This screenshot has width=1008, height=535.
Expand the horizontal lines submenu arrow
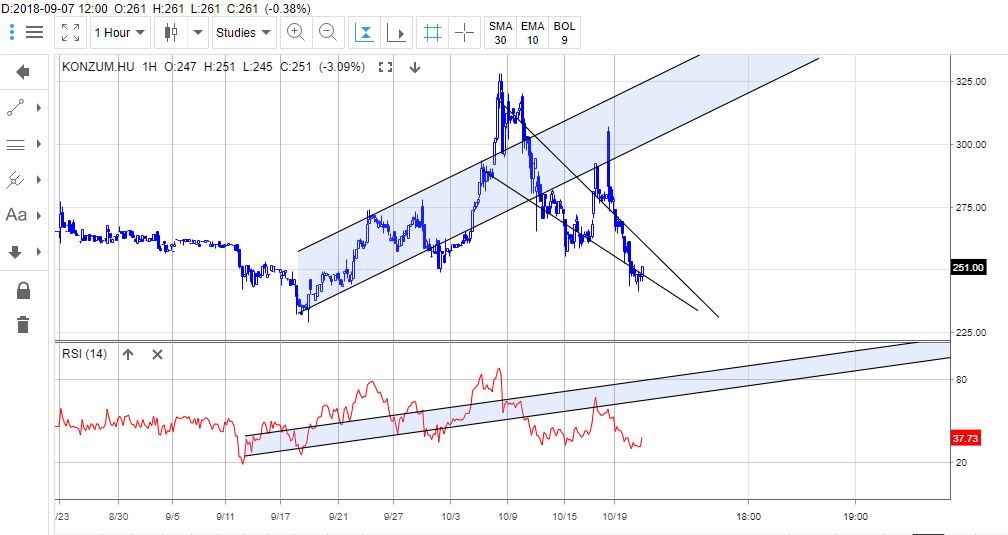pyautogui.click(x=39, y=144)
